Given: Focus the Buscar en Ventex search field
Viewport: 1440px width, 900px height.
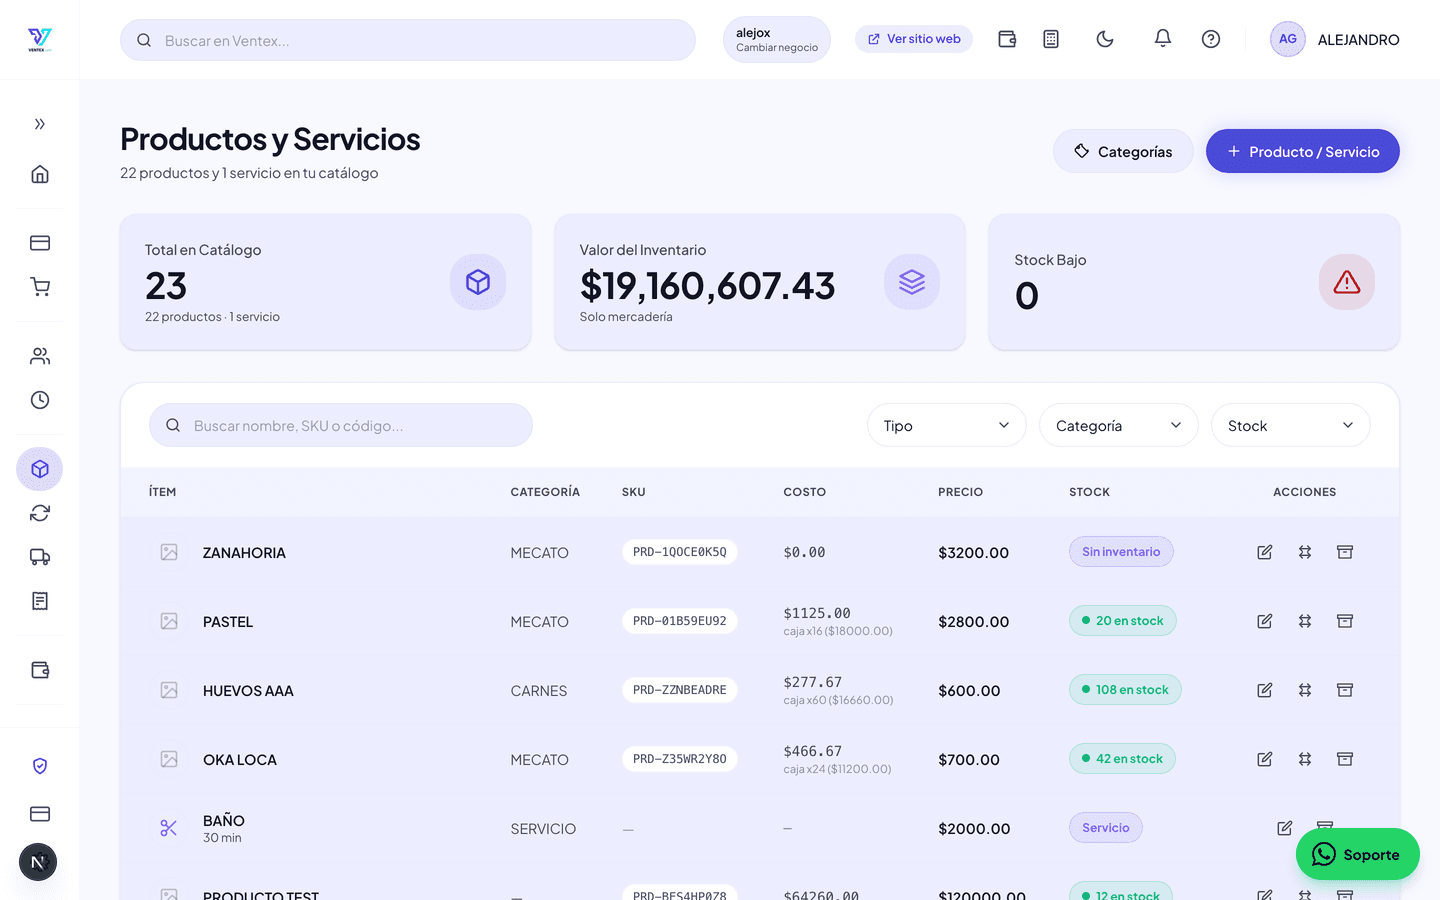Looking at the screenshot, I should tap(408, 40).
